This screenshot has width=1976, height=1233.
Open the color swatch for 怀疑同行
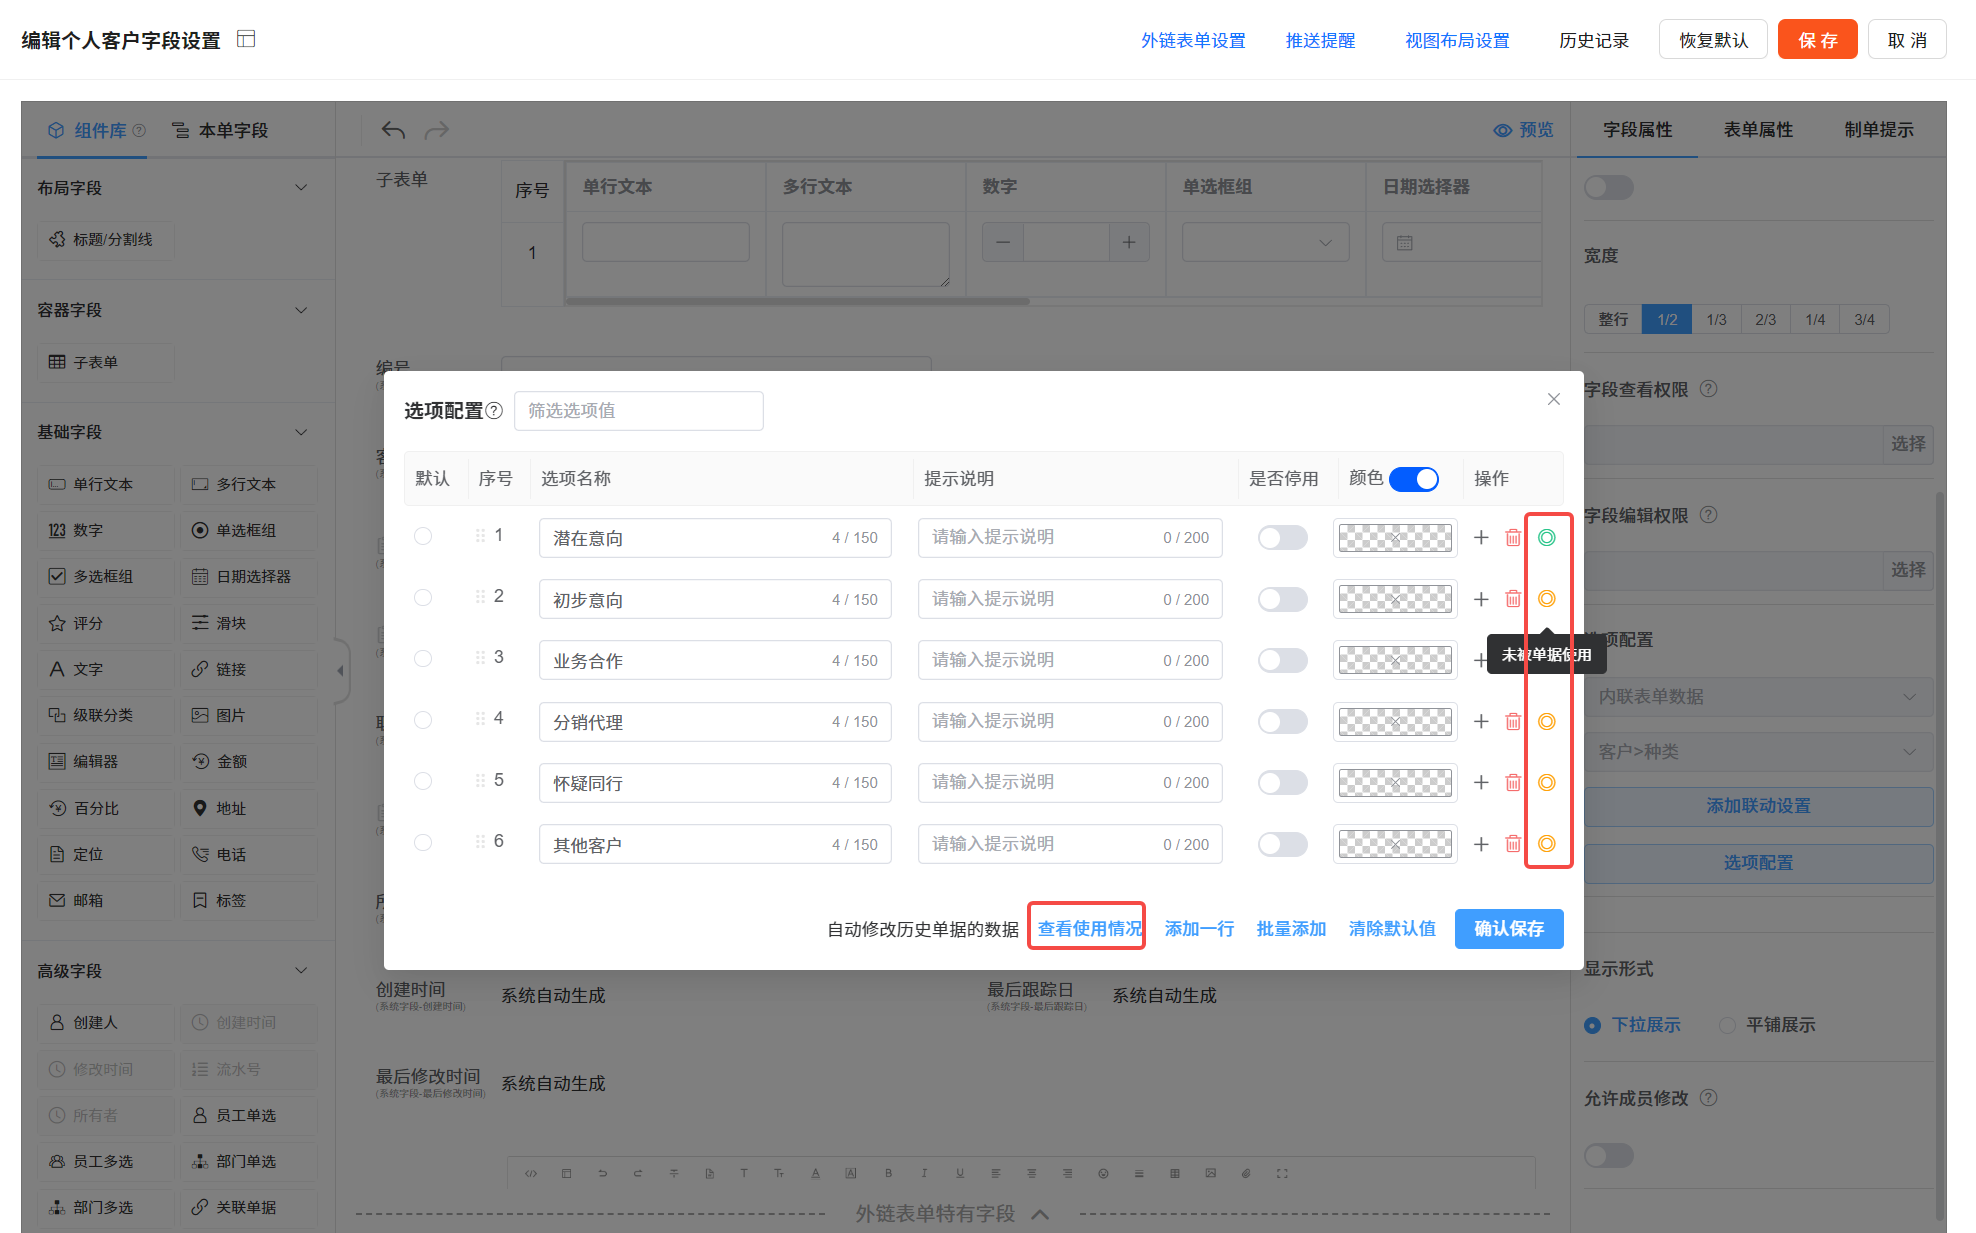(x=1394, y=783)
